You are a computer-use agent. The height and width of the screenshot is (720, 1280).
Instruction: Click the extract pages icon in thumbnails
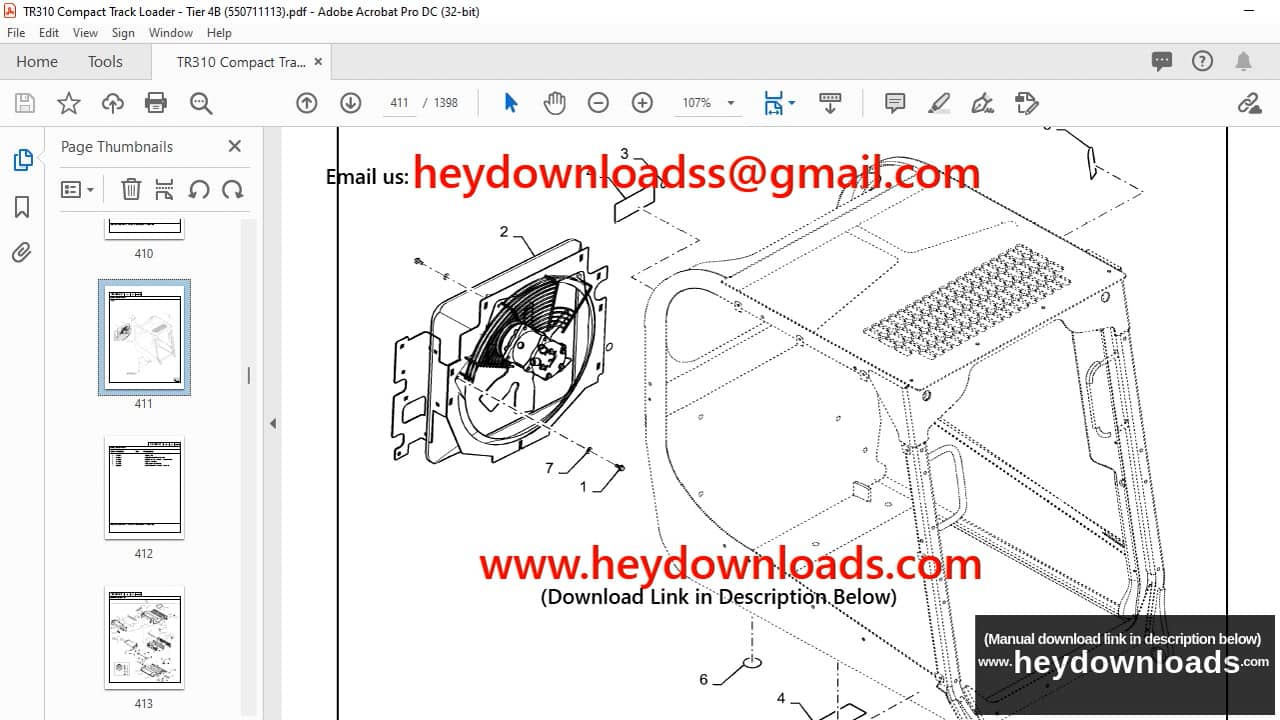pyautogui.click(x=165, y=189)
